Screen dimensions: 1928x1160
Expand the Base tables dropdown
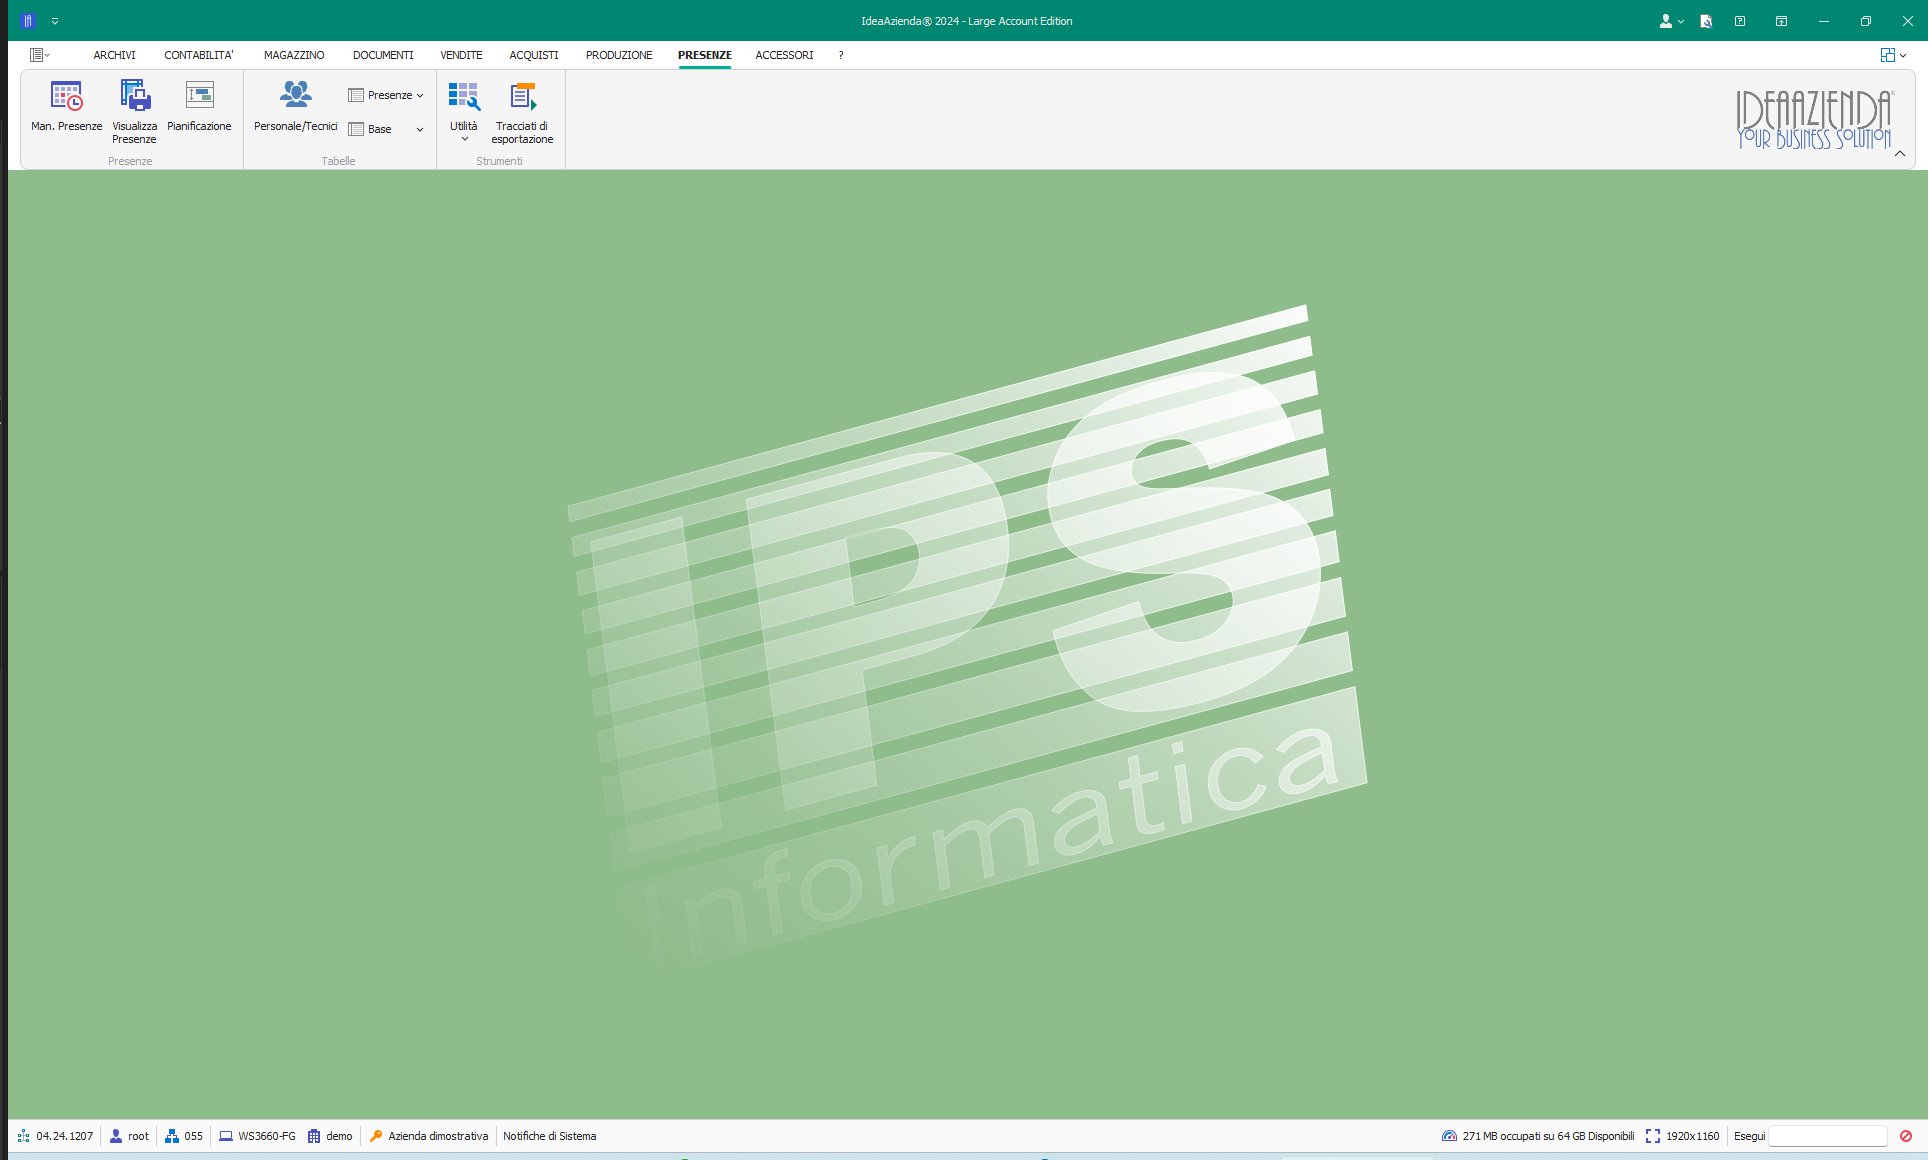[x=386, y=129]
